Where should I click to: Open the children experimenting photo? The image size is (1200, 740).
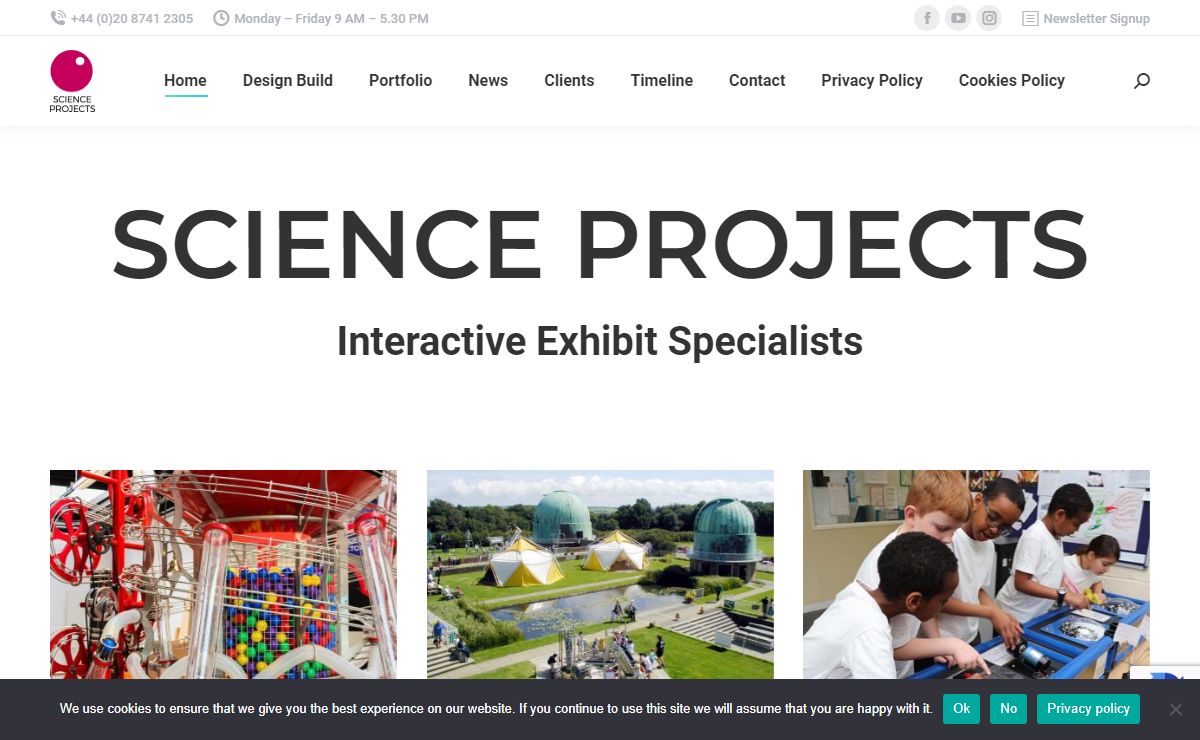(x=976, y=574)
